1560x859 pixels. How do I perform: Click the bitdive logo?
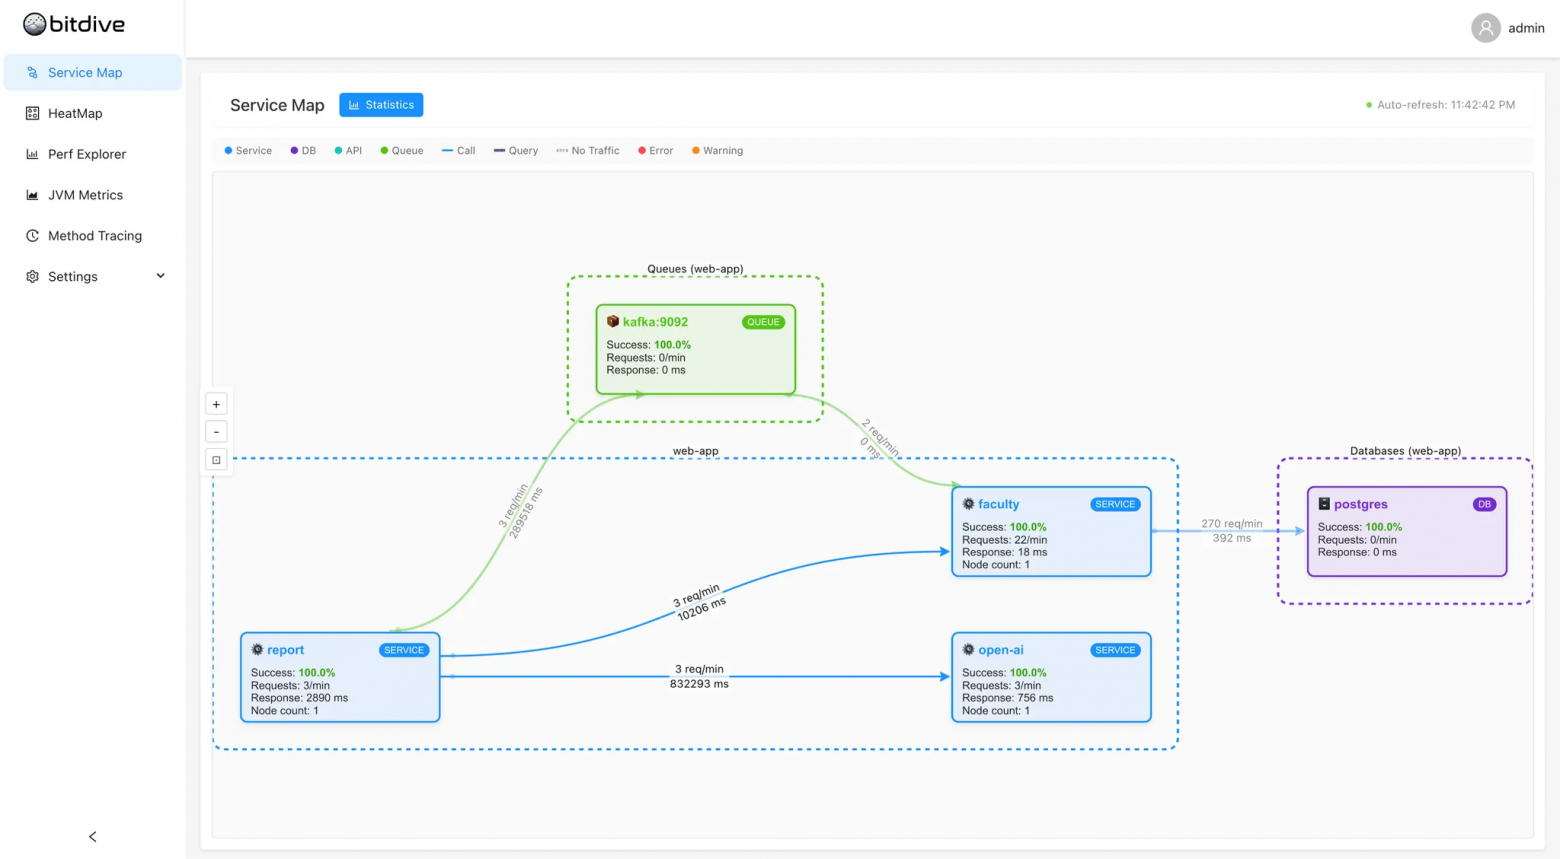[74, 24]
